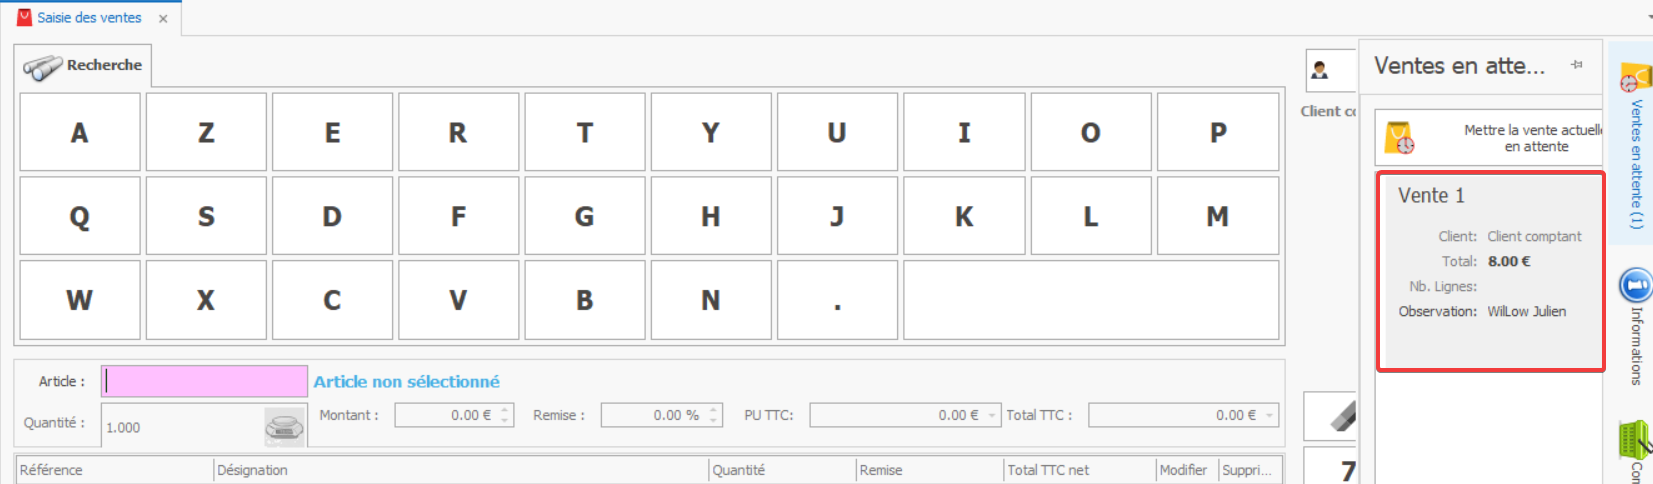The height and width of the screenshot is (484, 1653).
Task: Tap the letter P key
Action: coord(1218,132)
